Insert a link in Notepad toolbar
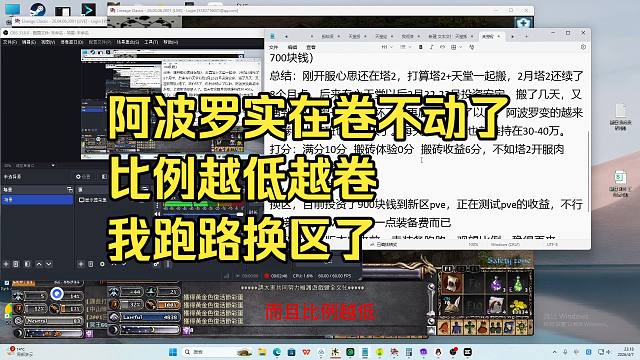The width and height of the screenshot is (640, 360). [442, 47]
